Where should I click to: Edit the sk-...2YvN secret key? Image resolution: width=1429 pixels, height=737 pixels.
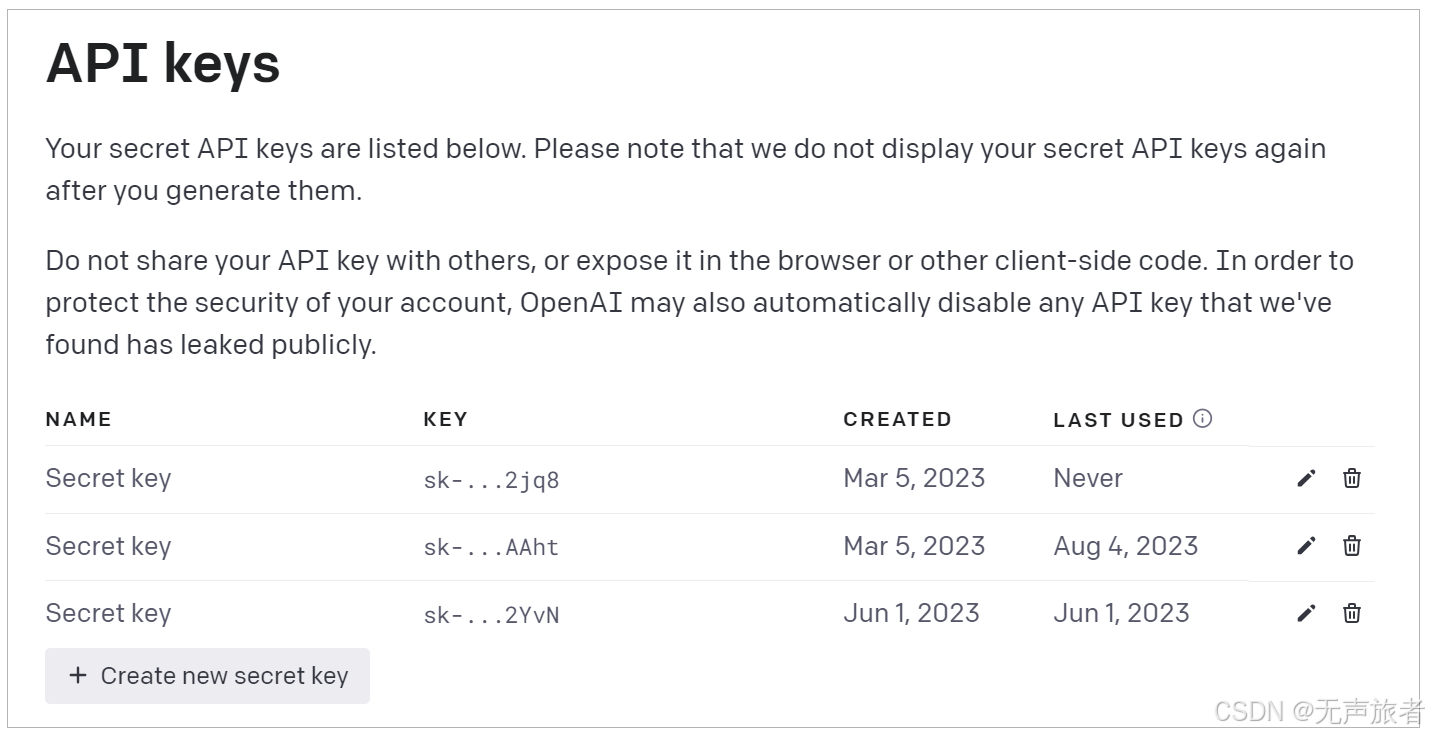click(x=1306, y=613)
